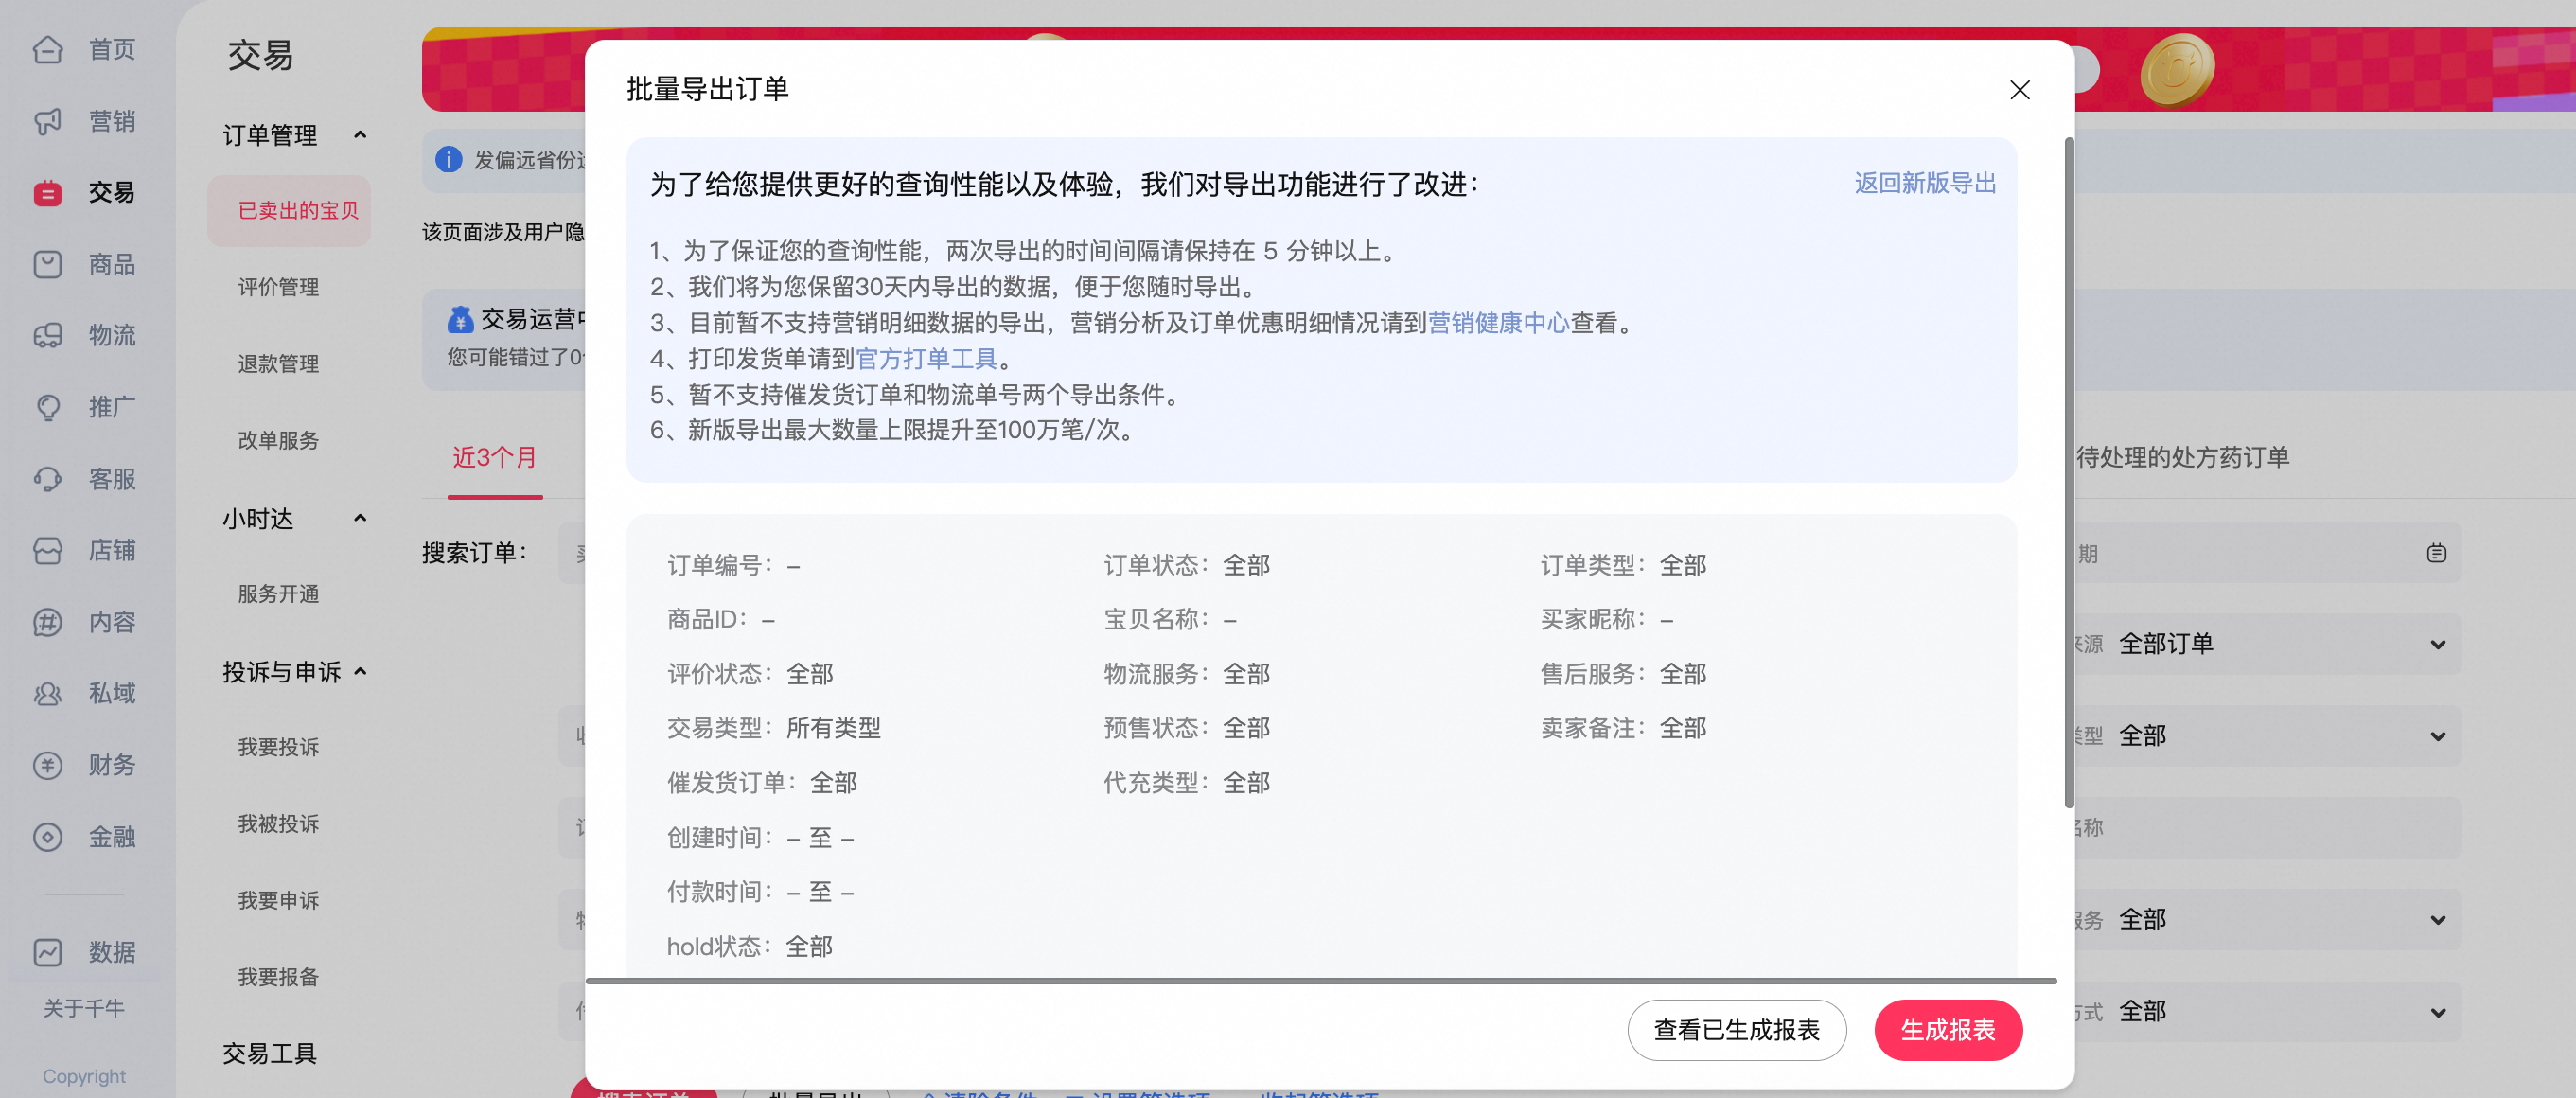Click the dialog vertical scrollbar
Image resolution: width=2576 pixels, height=1098 pixels.
tap(2068, 472)
